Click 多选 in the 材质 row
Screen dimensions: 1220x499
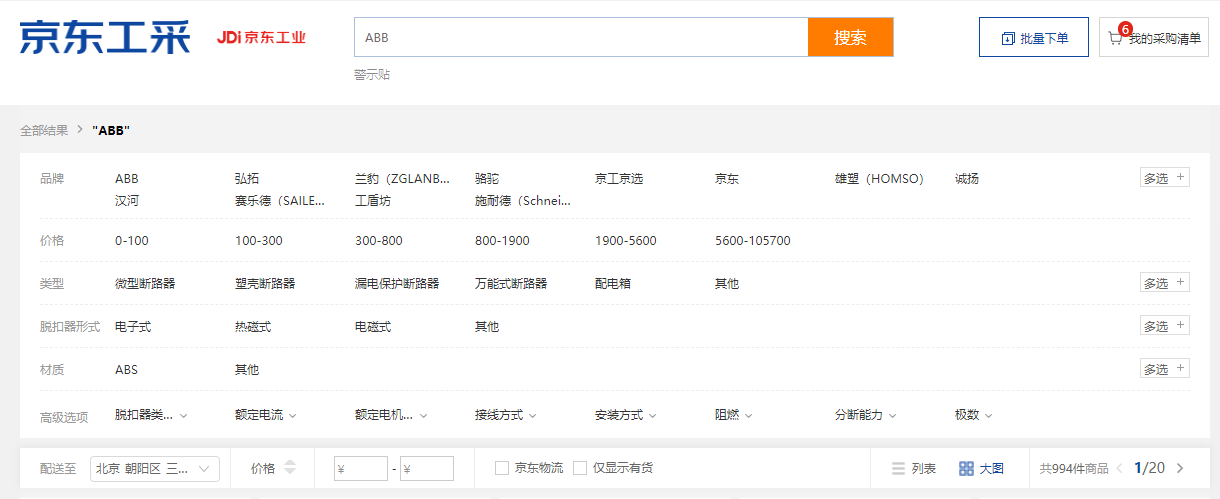(1165, 369)
